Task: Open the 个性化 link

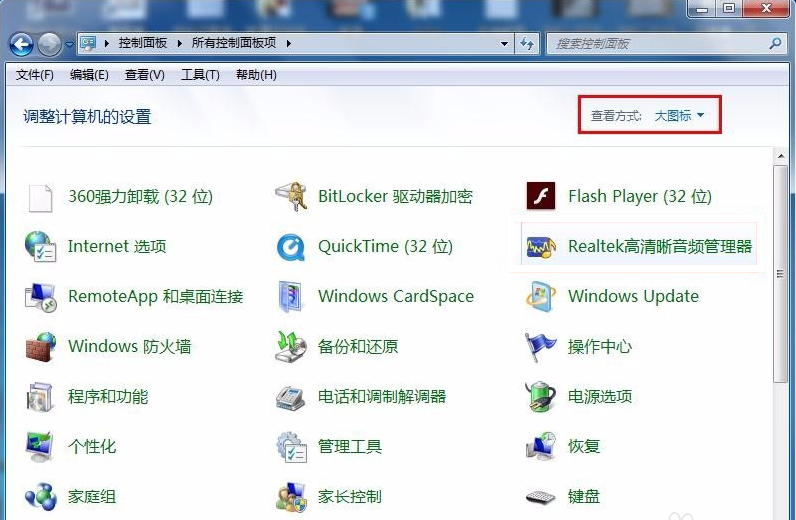Action: [92, 447]
